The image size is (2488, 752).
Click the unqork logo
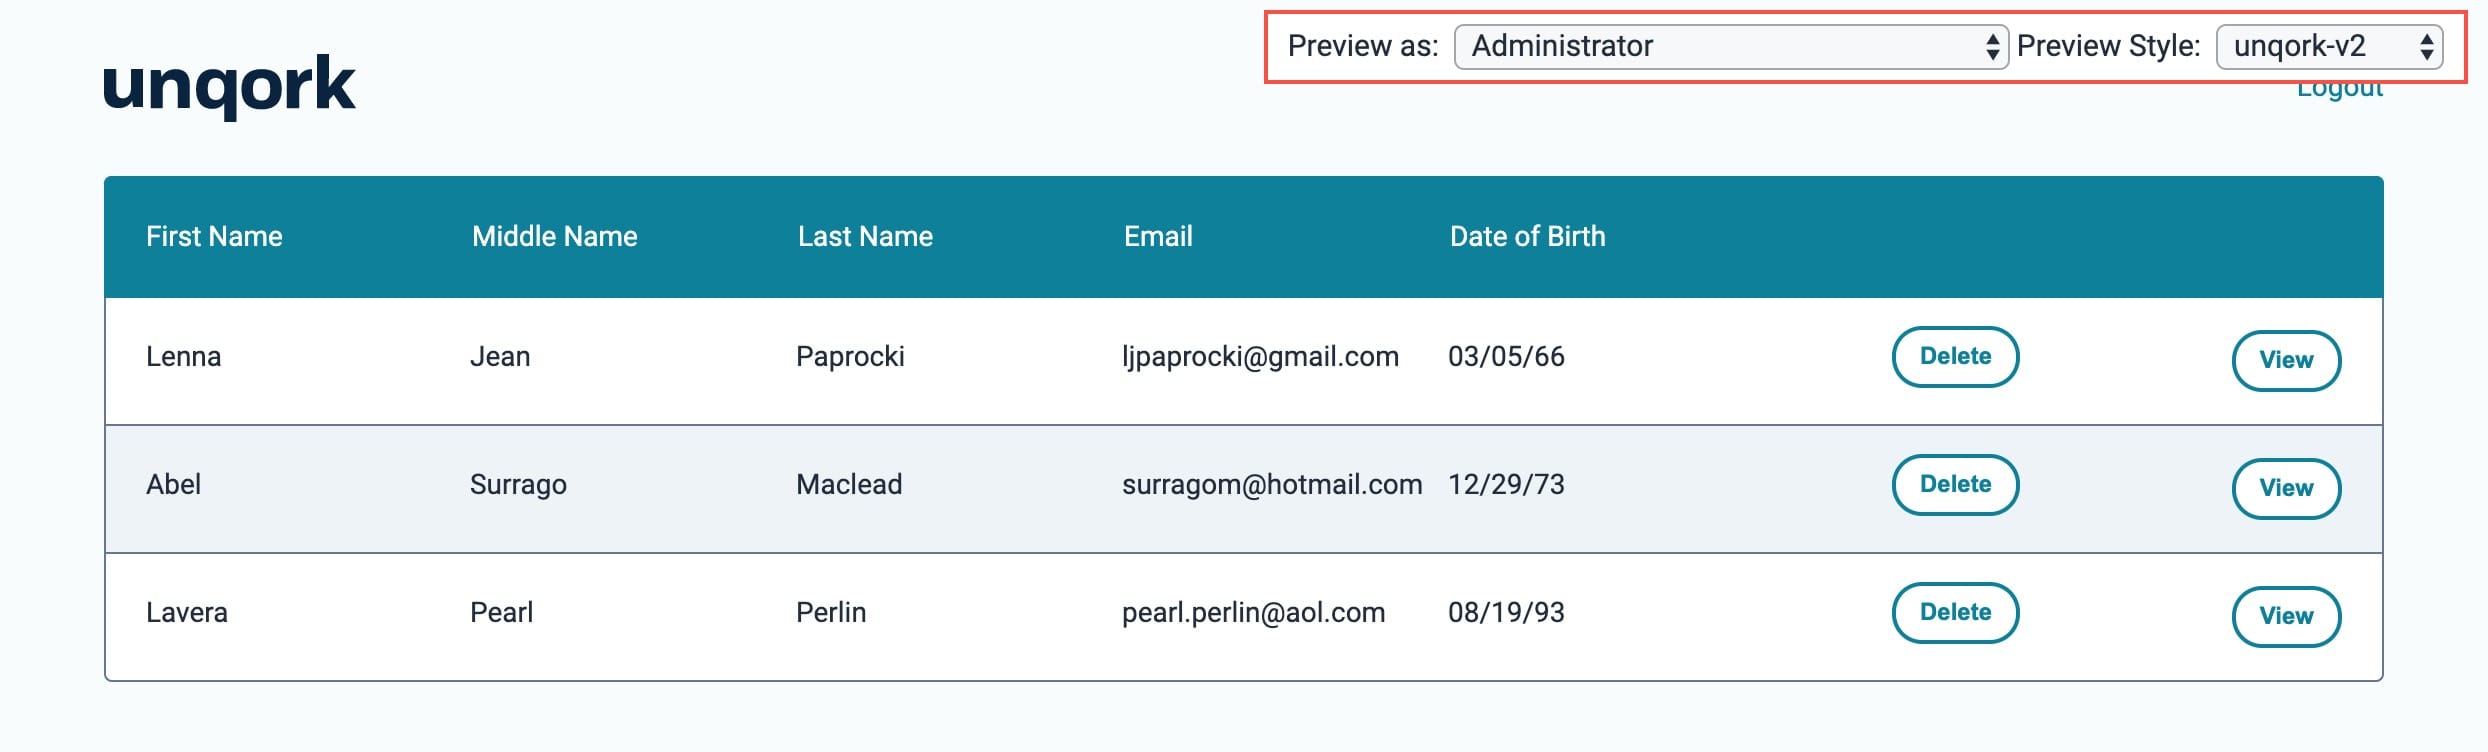click(x=229, y=86)
